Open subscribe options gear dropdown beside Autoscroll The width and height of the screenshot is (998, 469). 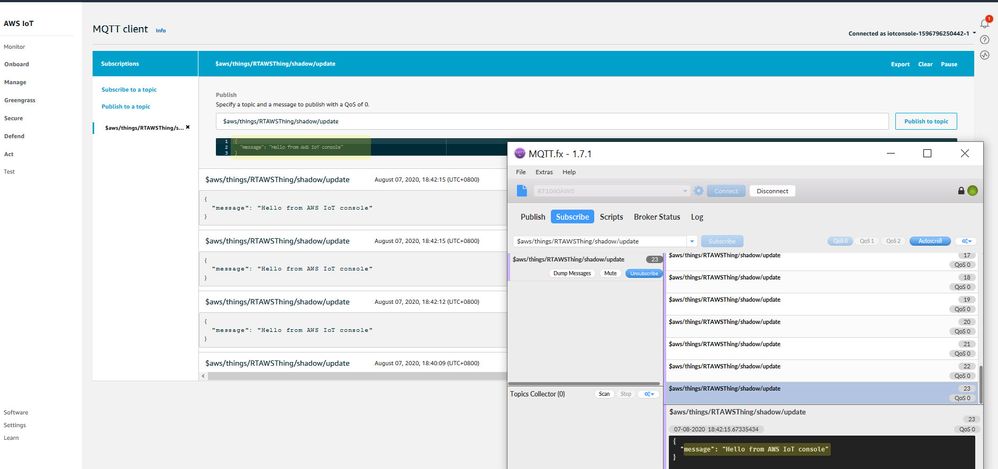(x=967, y=241)
